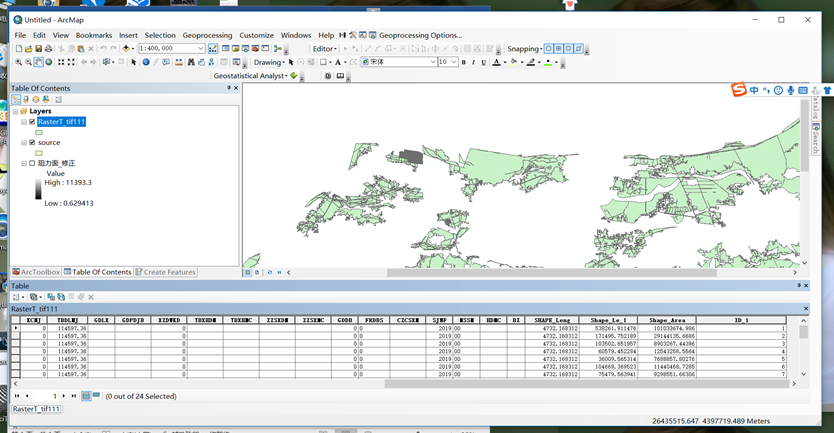834x433 pixels.
Task: Toggle Bold text formatting
Action: tap(463, 62)
